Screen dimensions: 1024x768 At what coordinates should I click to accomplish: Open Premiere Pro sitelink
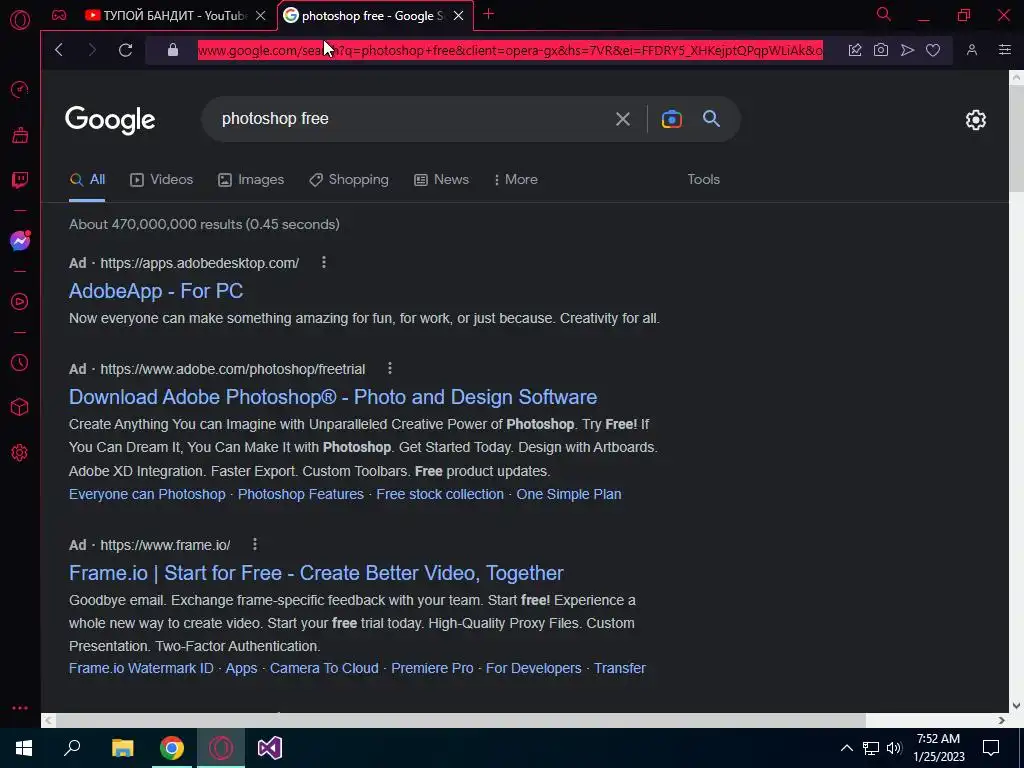point(432,668)
